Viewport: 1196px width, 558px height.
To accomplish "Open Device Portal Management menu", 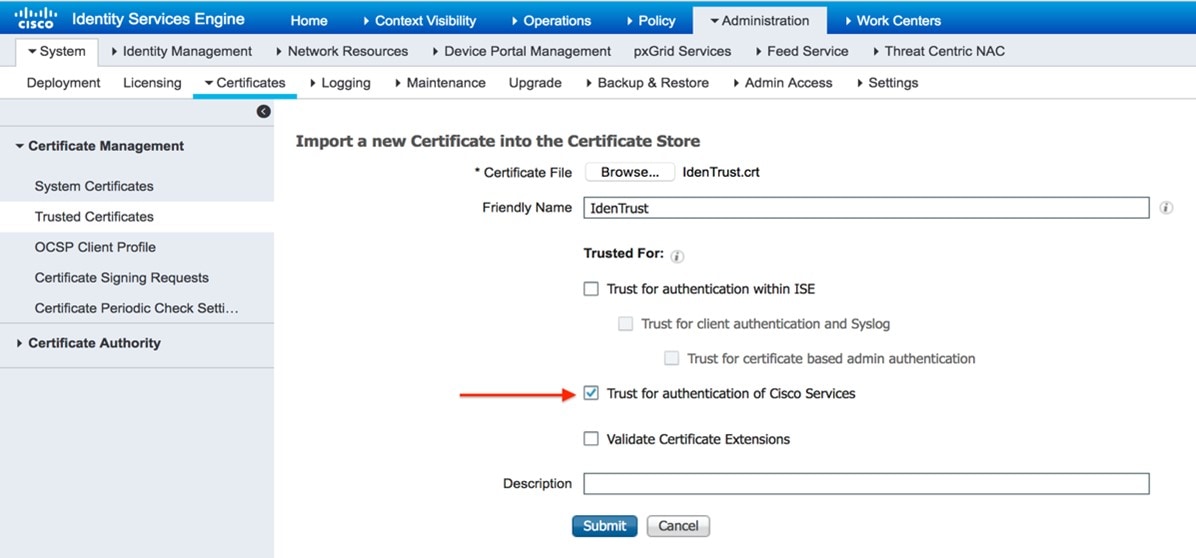I will pos(521,52).
